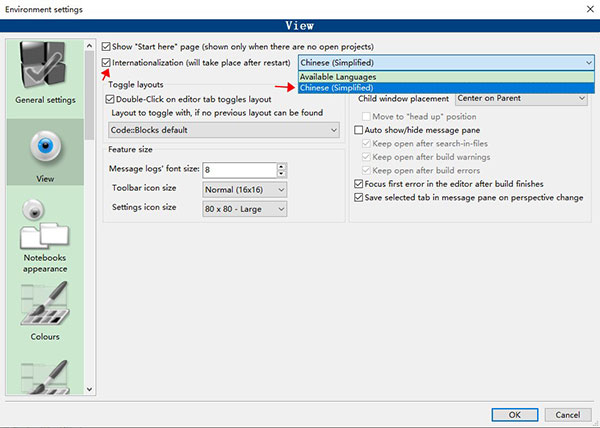Open the partially visible paintbrush category below Colours
600x428 pixels.
44,377
